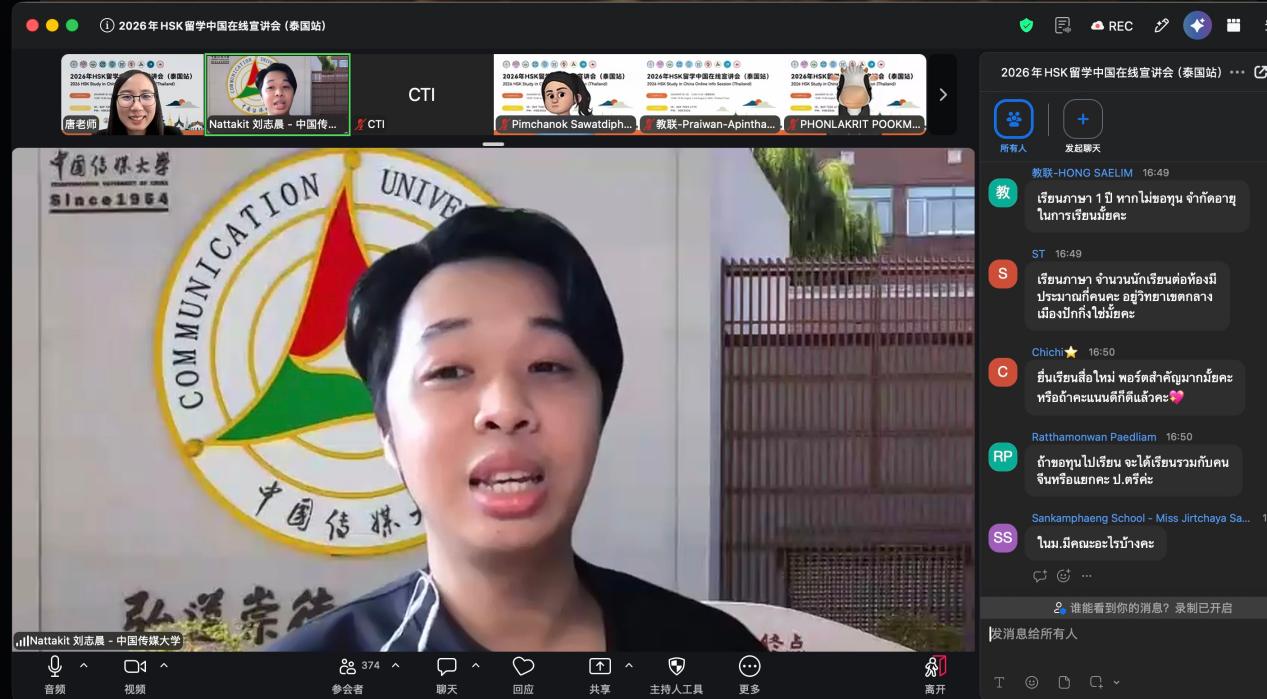Screen dimensions: 1267x699
Task: Select 唐老师 video thumbnail
Action: pyautogui.click(x=132, y=94)
